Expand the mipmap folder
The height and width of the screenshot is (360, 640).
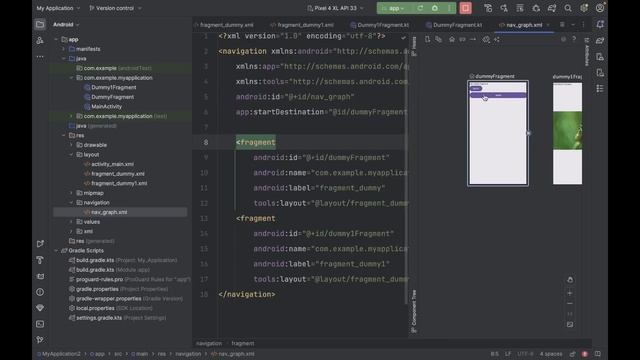[71, 193]
